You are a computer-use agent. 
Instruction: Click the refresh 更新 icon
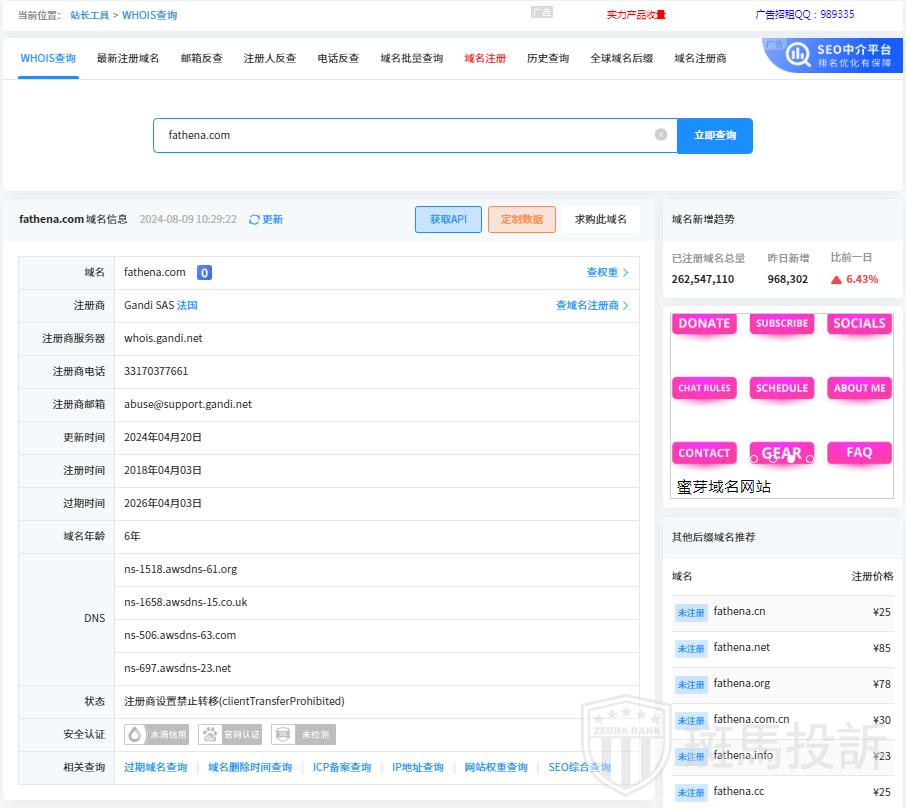pos(255,220)
